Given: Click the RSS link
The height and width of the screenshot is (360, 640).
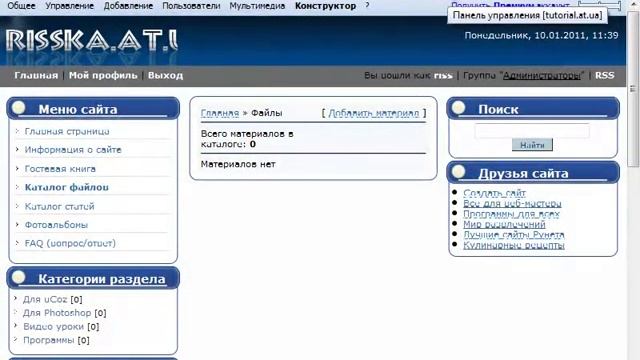Looking at the screenshot, I should pyautogui.click(x=604, y=76).
